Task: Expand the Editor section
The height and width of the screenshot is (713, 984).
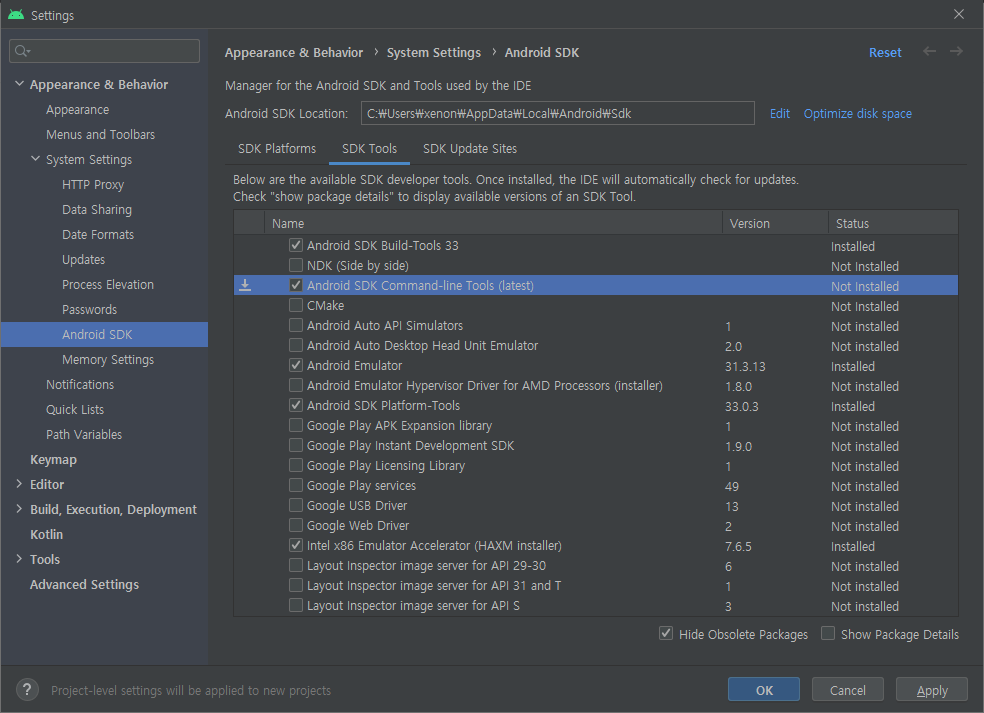Action: click(x=19, y=484)
